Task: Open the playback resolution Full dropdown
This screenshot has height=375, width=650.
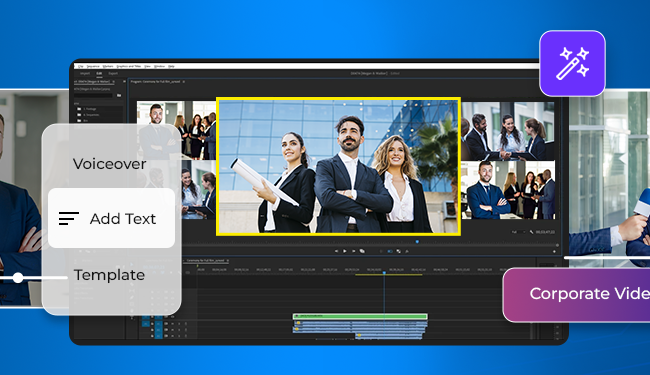Action: (x=519, y=232)
